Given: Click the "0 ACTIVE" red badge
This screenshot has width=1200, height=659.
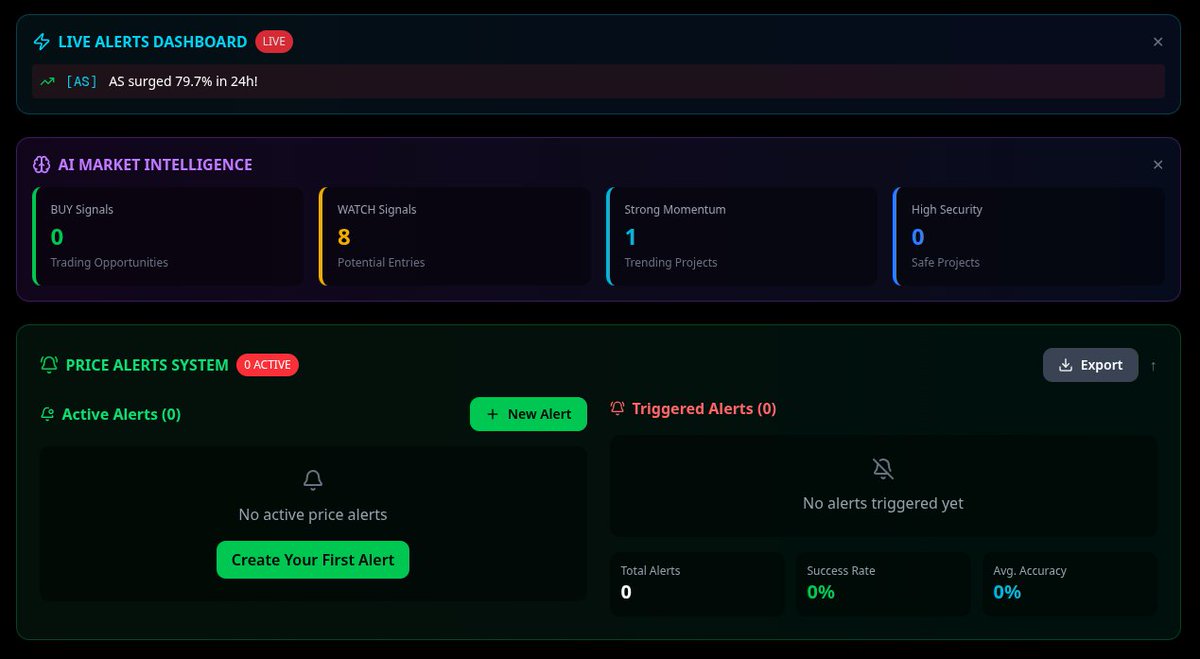Looking at the screenshot, I should pos(267,365).
